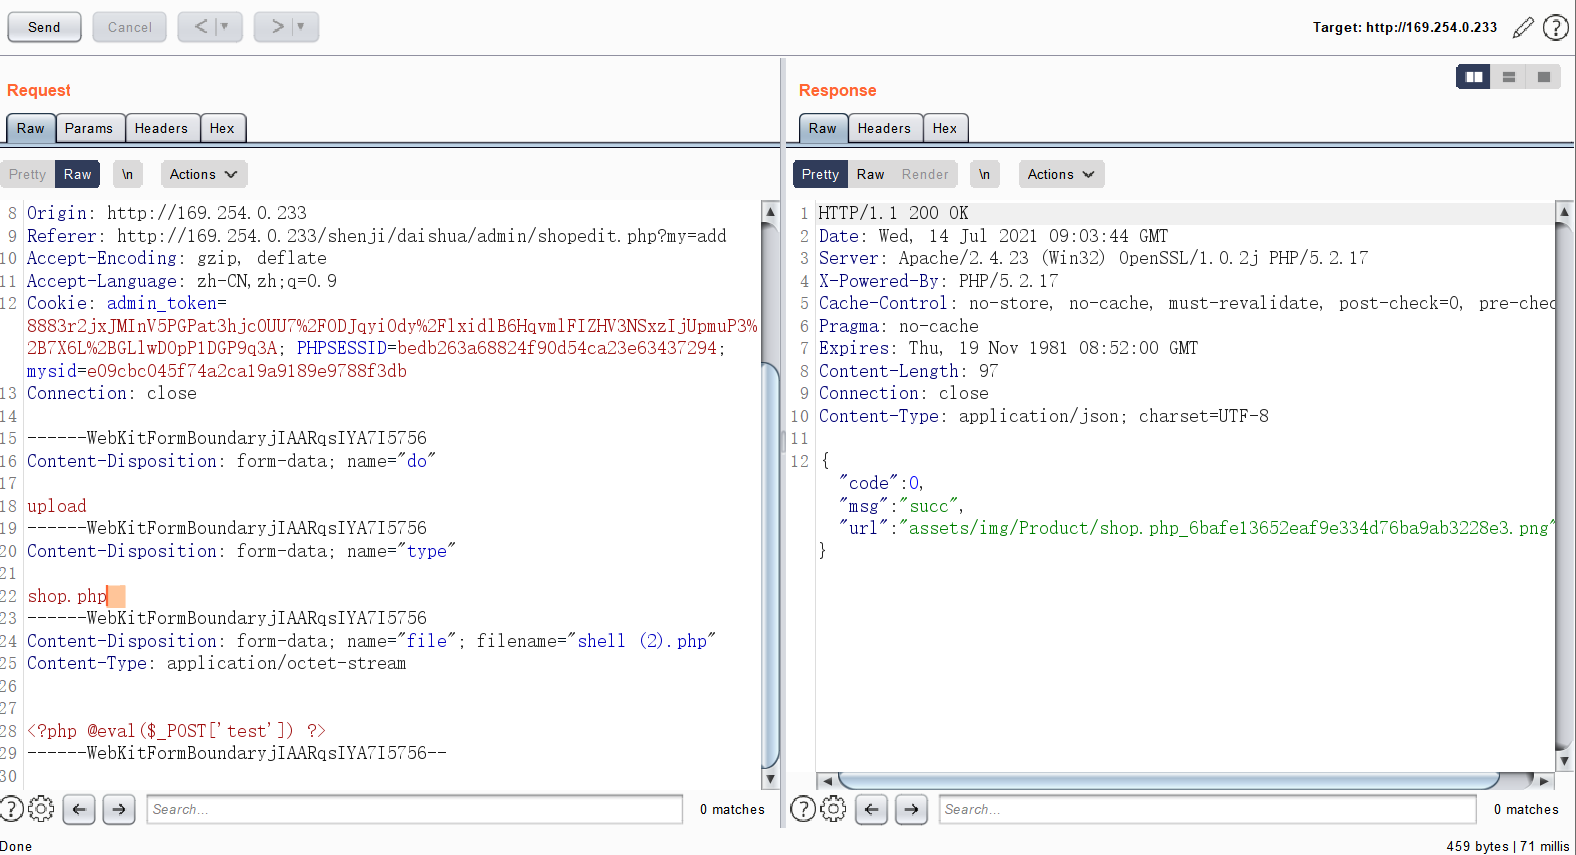
Task: Click the request '0 matches' label
Action: [x=732, y=809]
